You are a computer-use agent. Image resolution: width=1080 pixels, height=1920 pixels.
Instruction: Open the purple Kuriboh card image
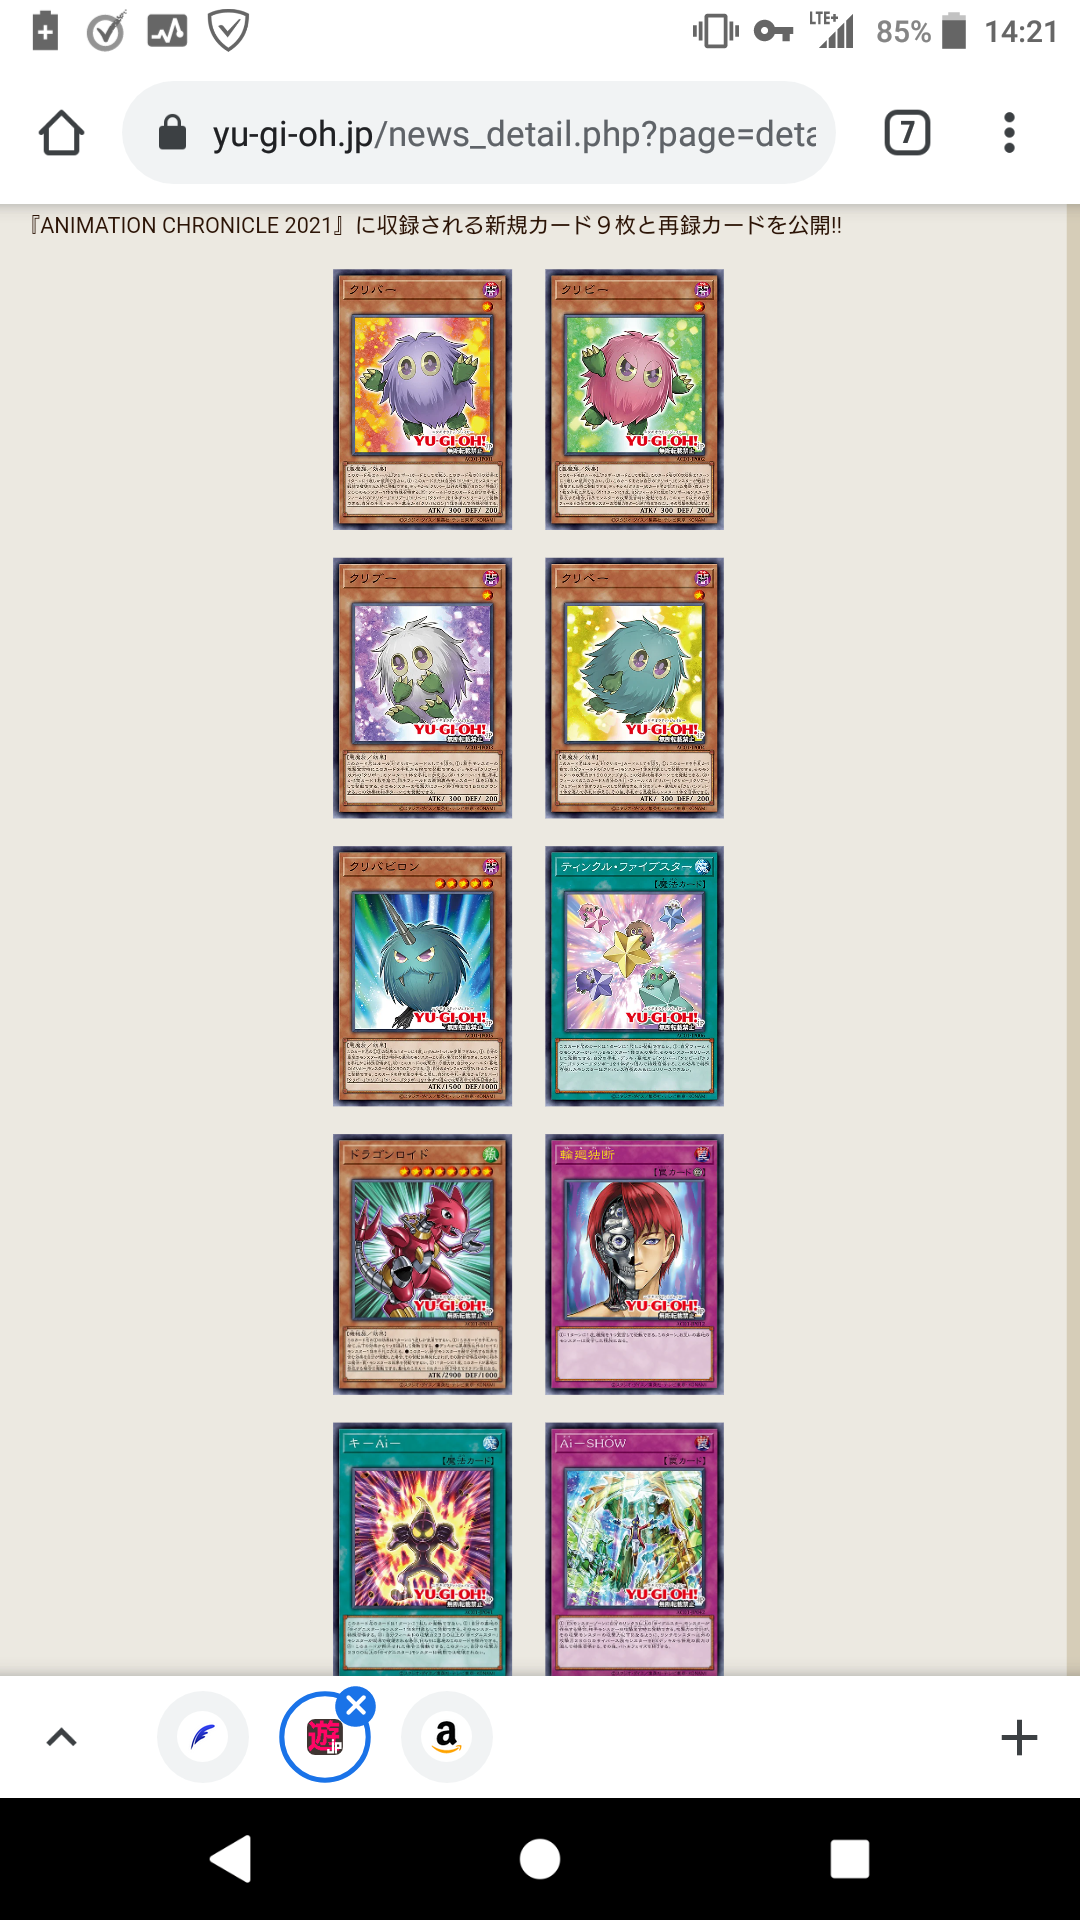coord(422,399)
